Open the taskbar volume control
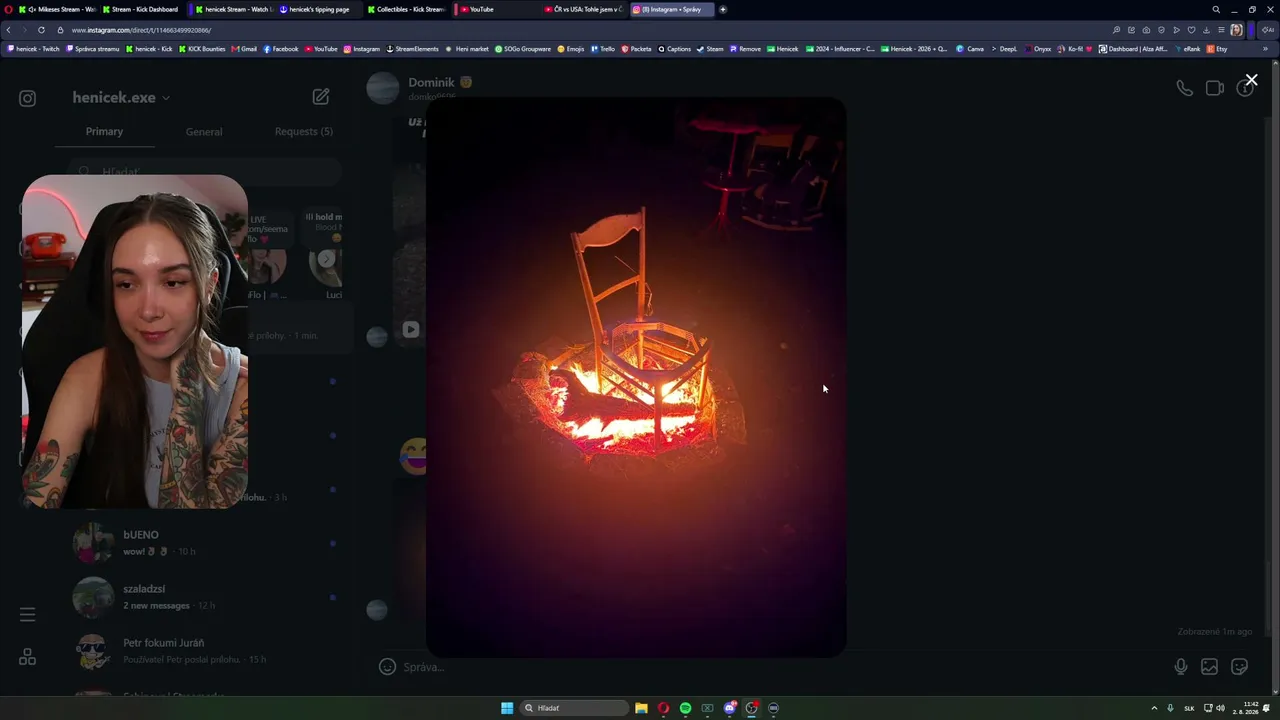This screenshot has width=1280, height=720. click(x=1220, y=708)
